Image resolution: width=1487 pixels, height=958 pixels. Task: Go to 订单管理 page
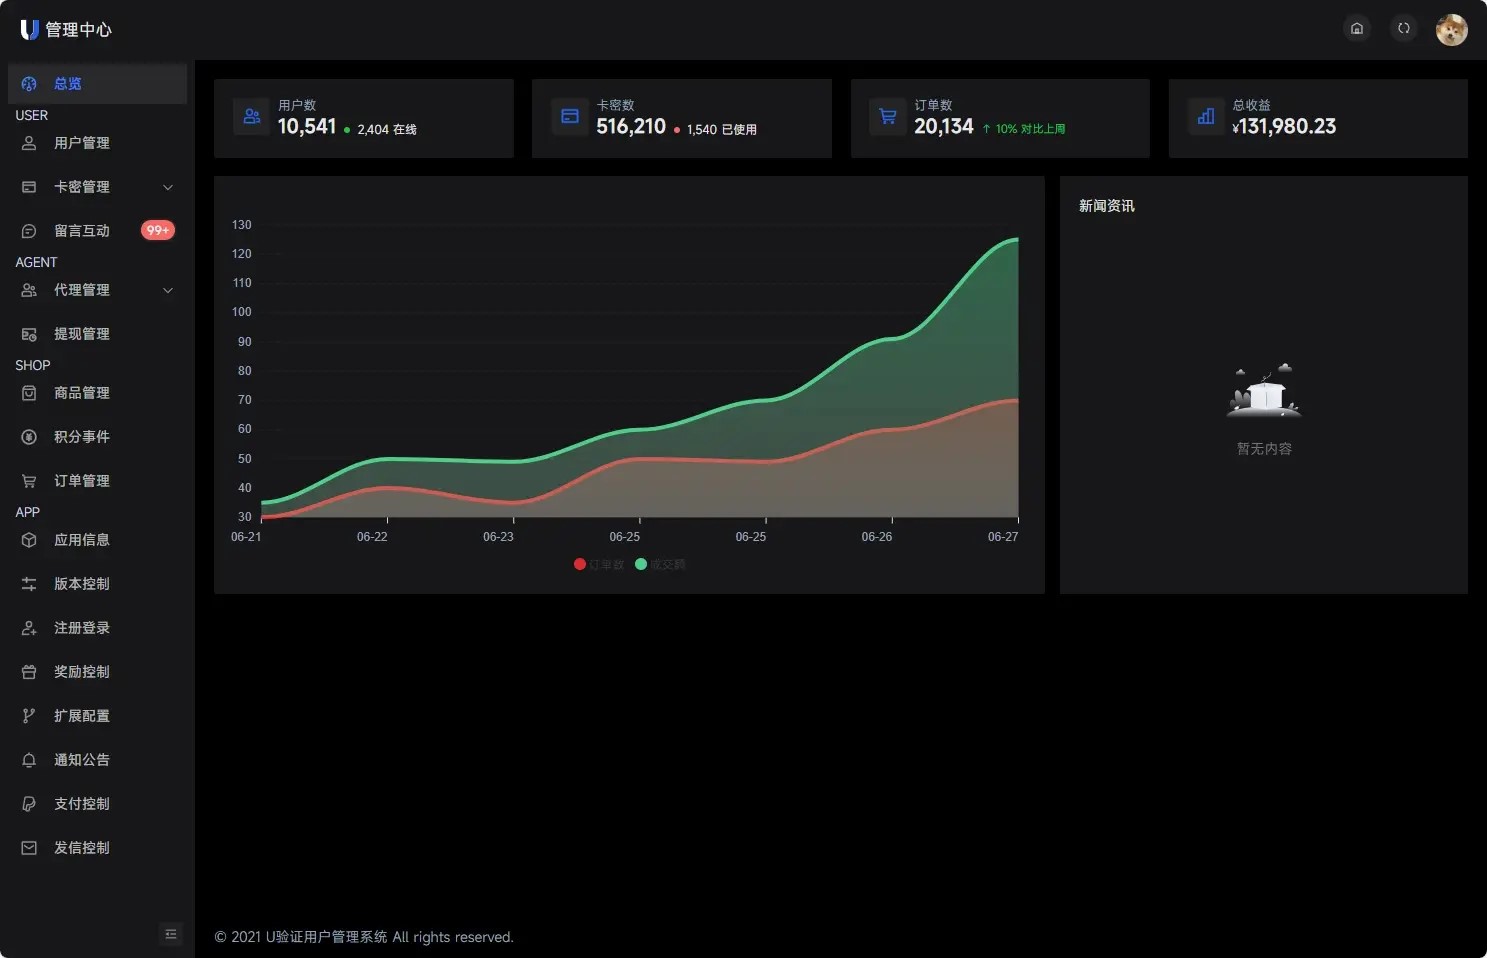[x=82, y=481]
